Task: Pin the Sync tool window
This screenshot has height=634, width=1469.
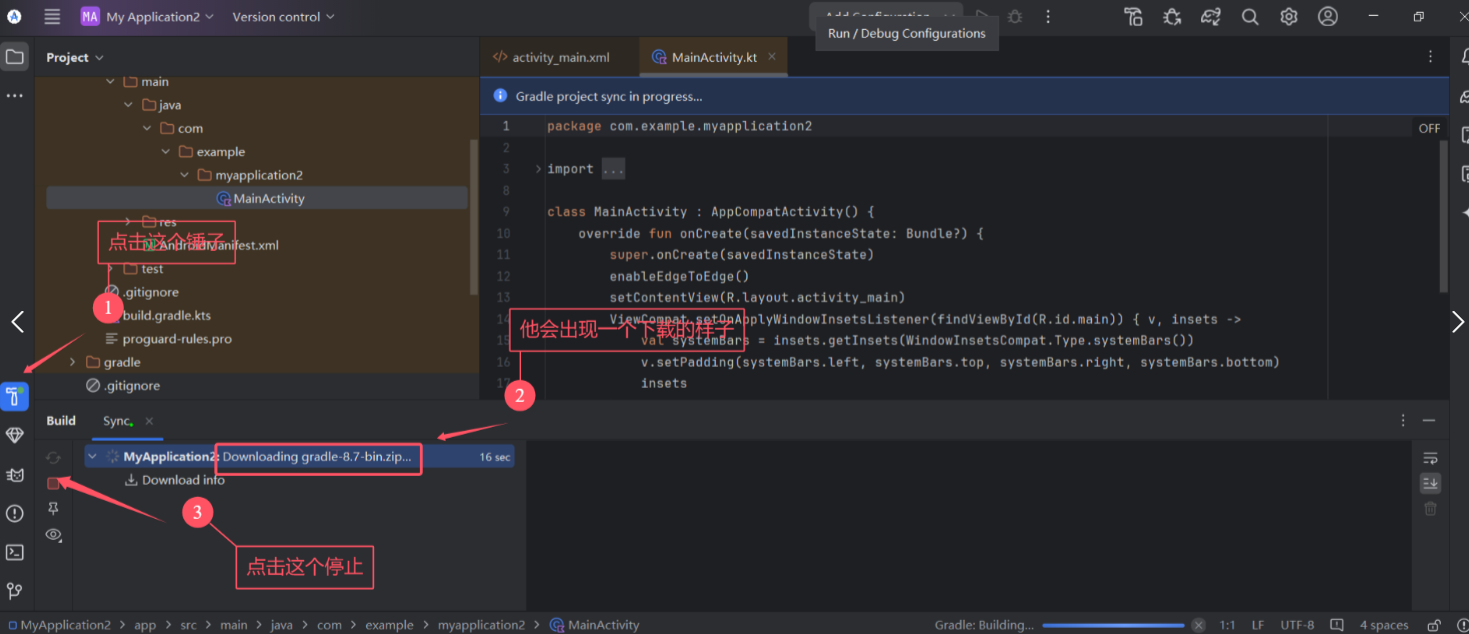Action: pos(54,509)
